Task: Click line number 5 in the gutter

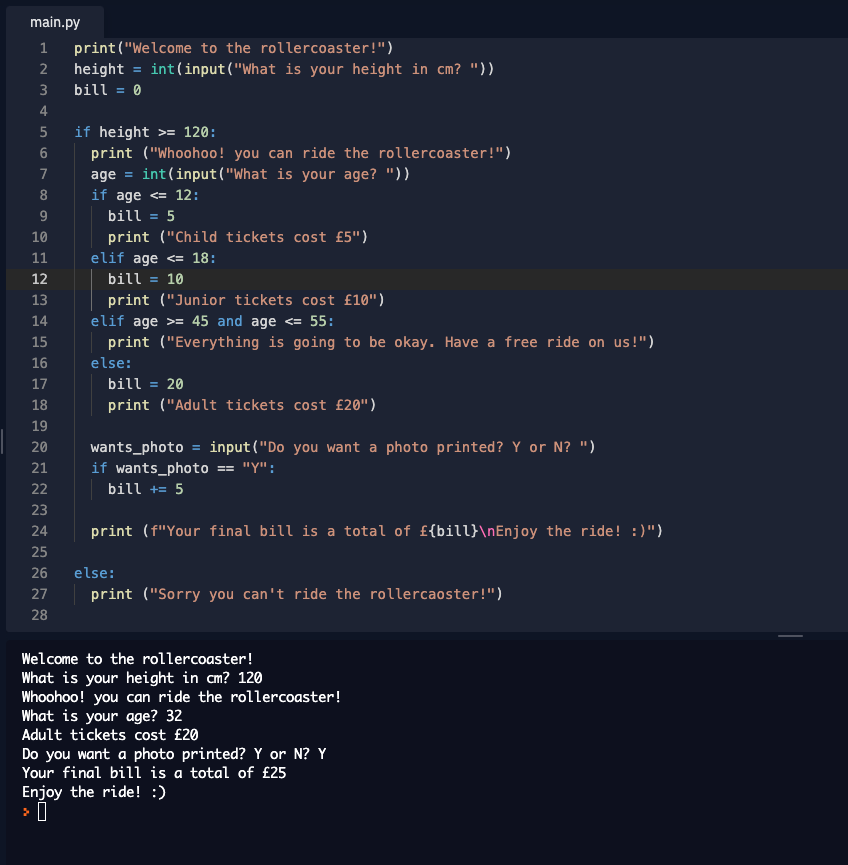Action: coord(43,132)
